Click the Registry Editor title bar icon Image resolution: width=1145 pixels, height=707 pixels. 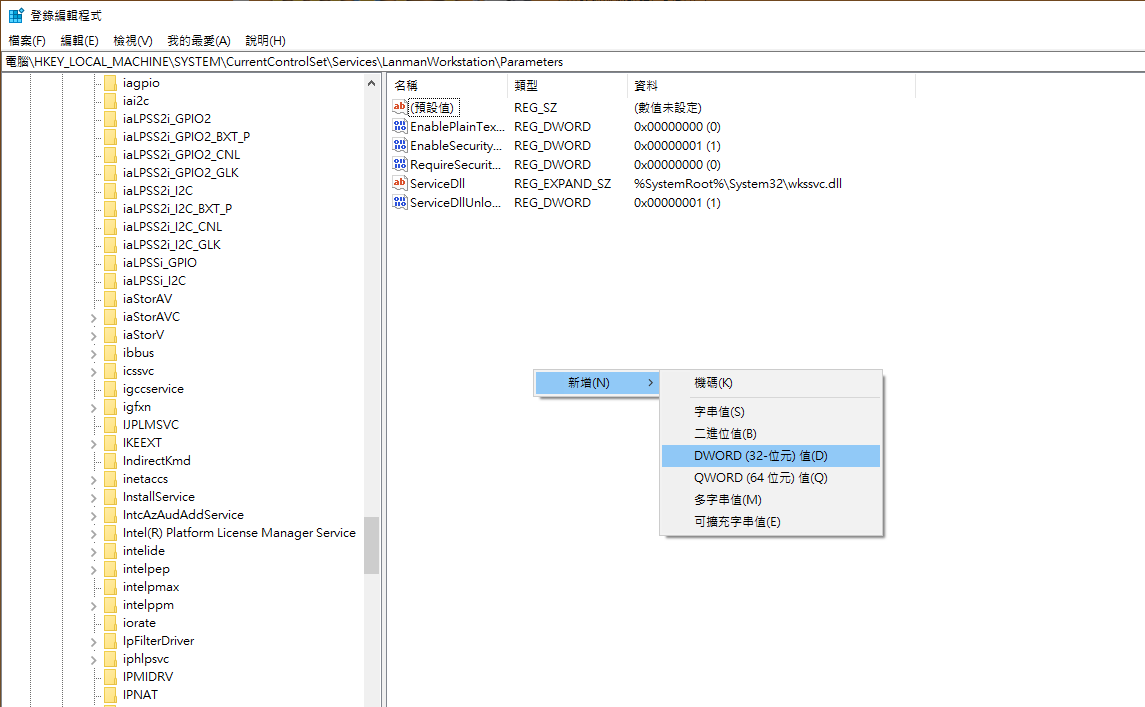(16, 16)
